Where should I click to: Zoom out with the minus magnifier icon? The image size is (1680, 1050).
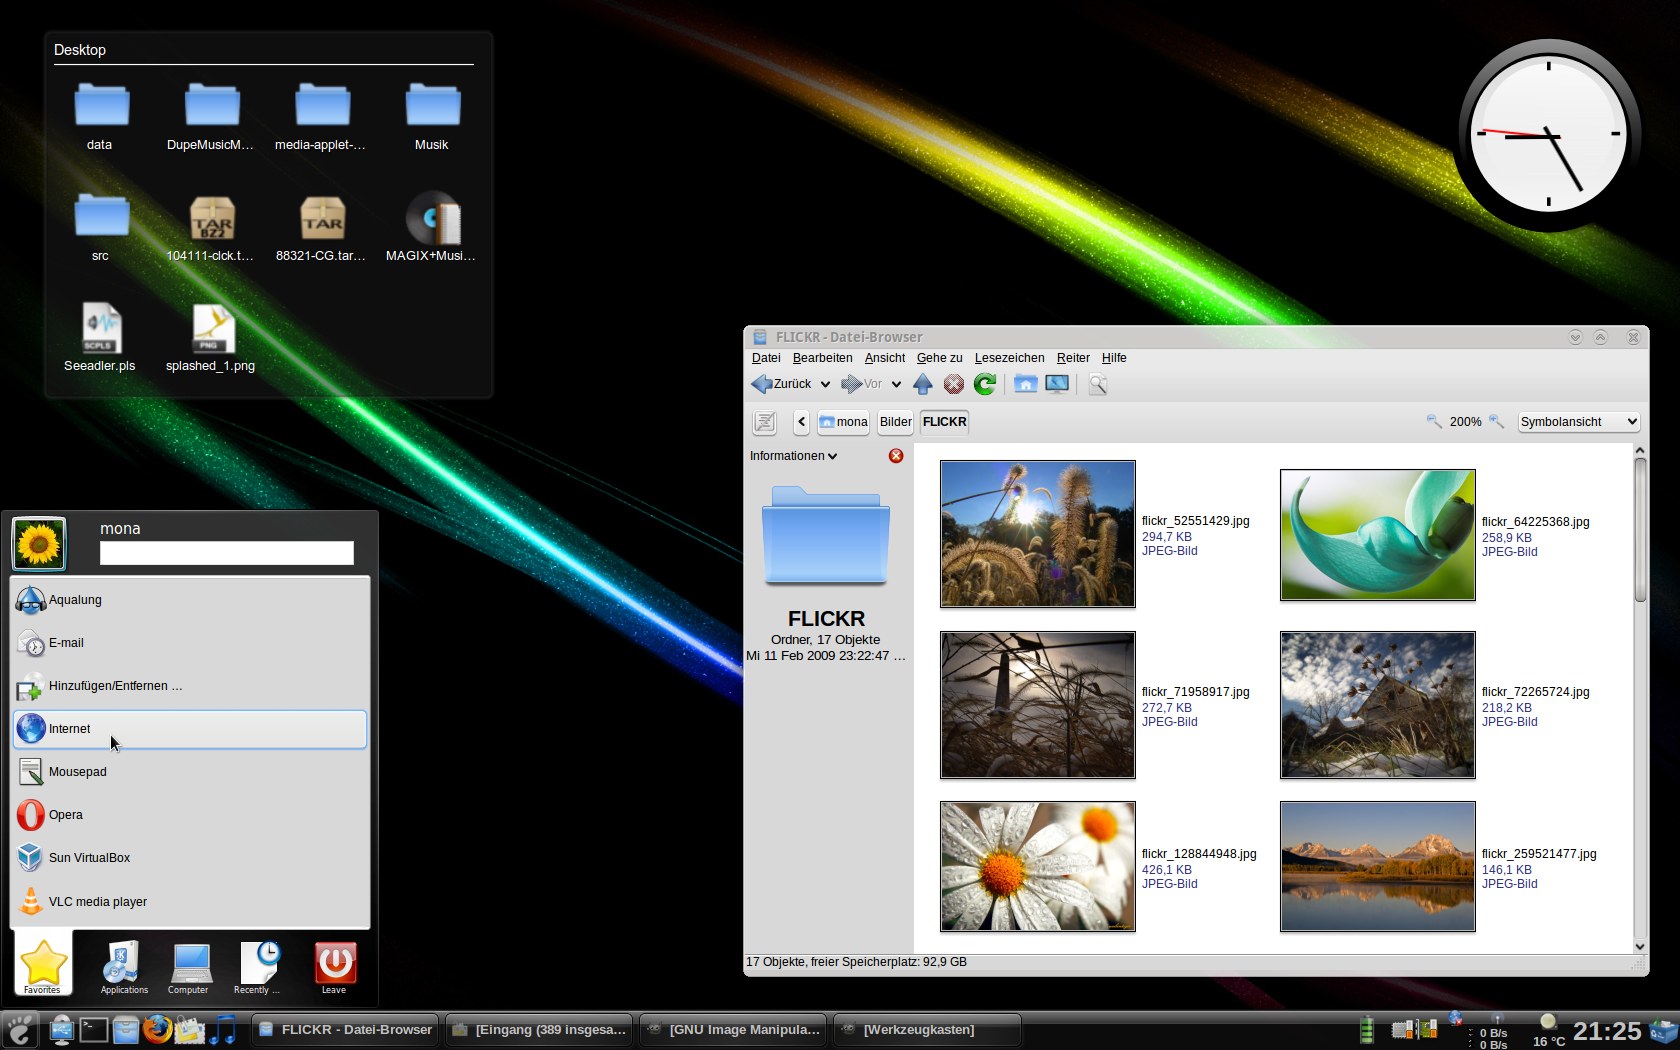[1433, 421]
